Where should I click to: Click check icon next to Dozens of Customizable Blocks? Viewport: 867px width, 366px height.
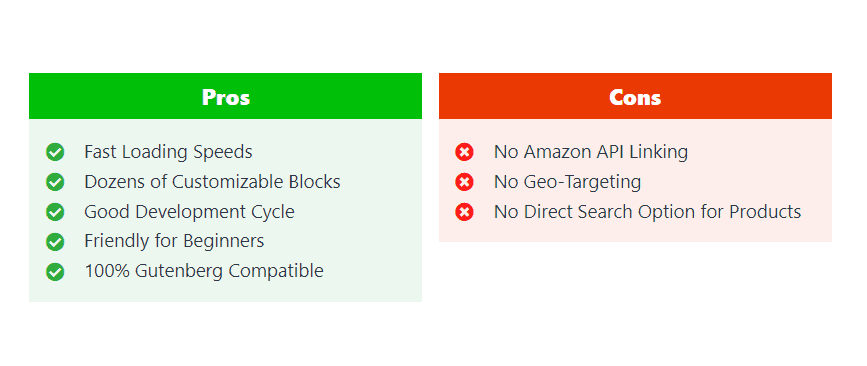pos(55,182)
